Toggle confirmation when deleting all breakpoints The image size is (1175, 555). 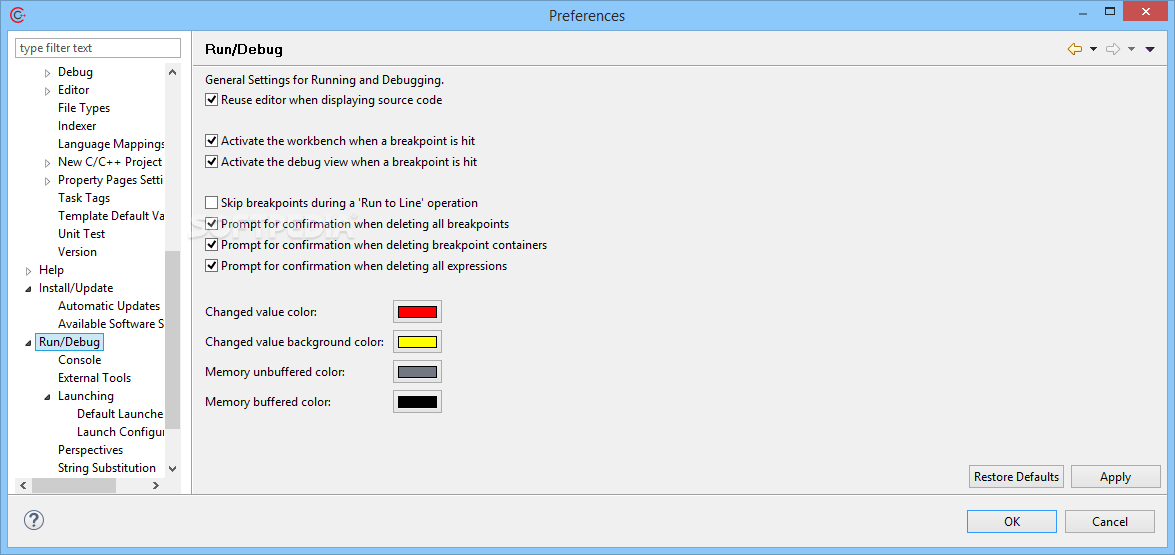coord(211,224)
